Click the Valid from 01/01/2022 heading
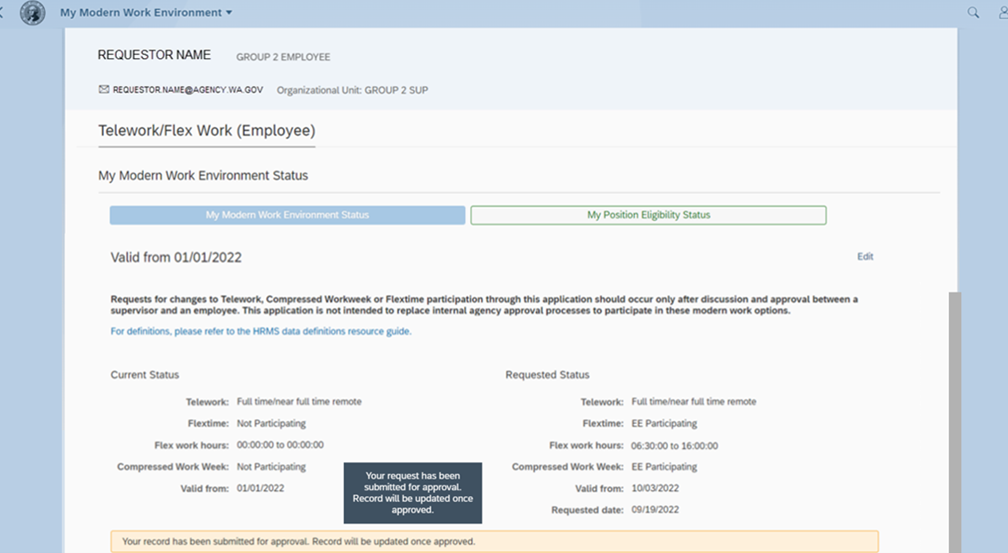This screenshot has width=1008, height=553. coord(176,257)
